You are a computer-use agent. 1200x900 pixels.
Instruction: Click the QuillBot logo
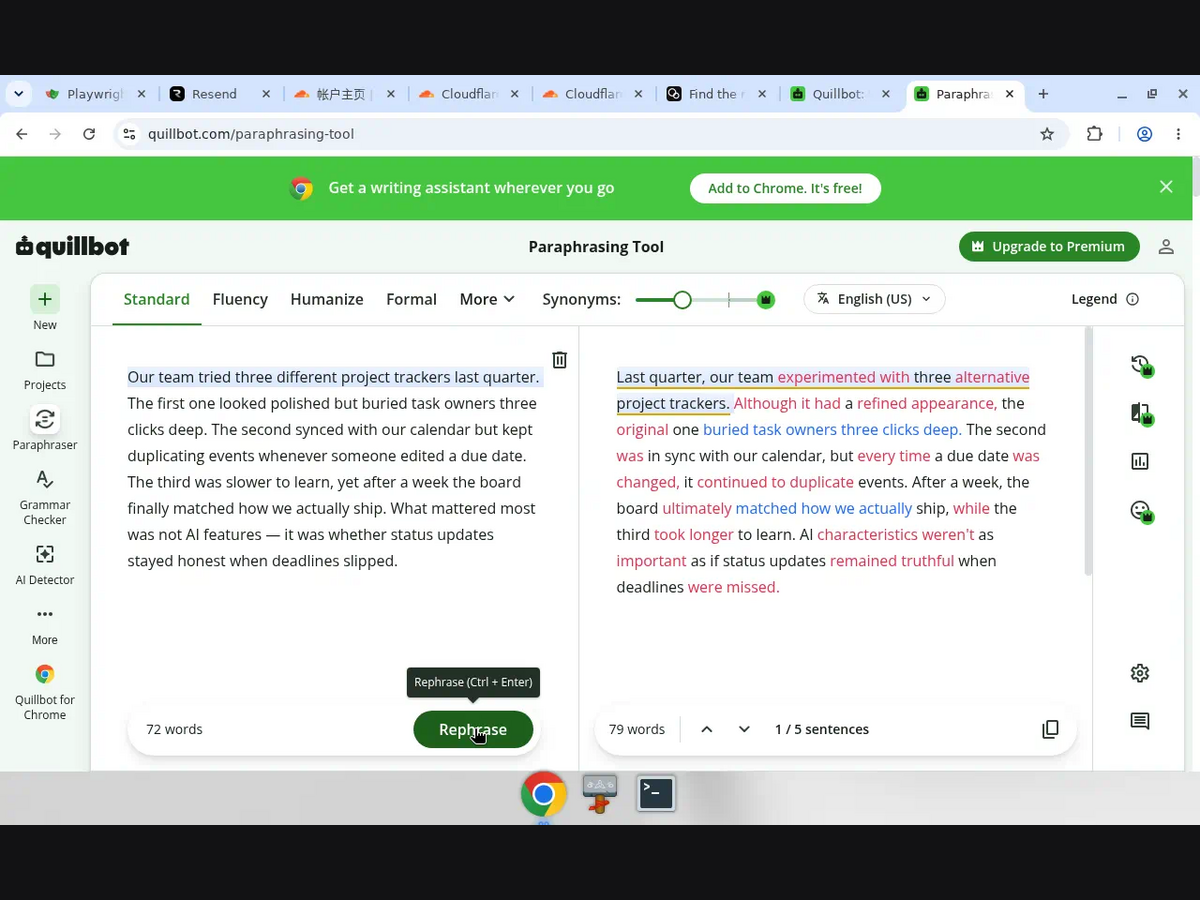72,247
